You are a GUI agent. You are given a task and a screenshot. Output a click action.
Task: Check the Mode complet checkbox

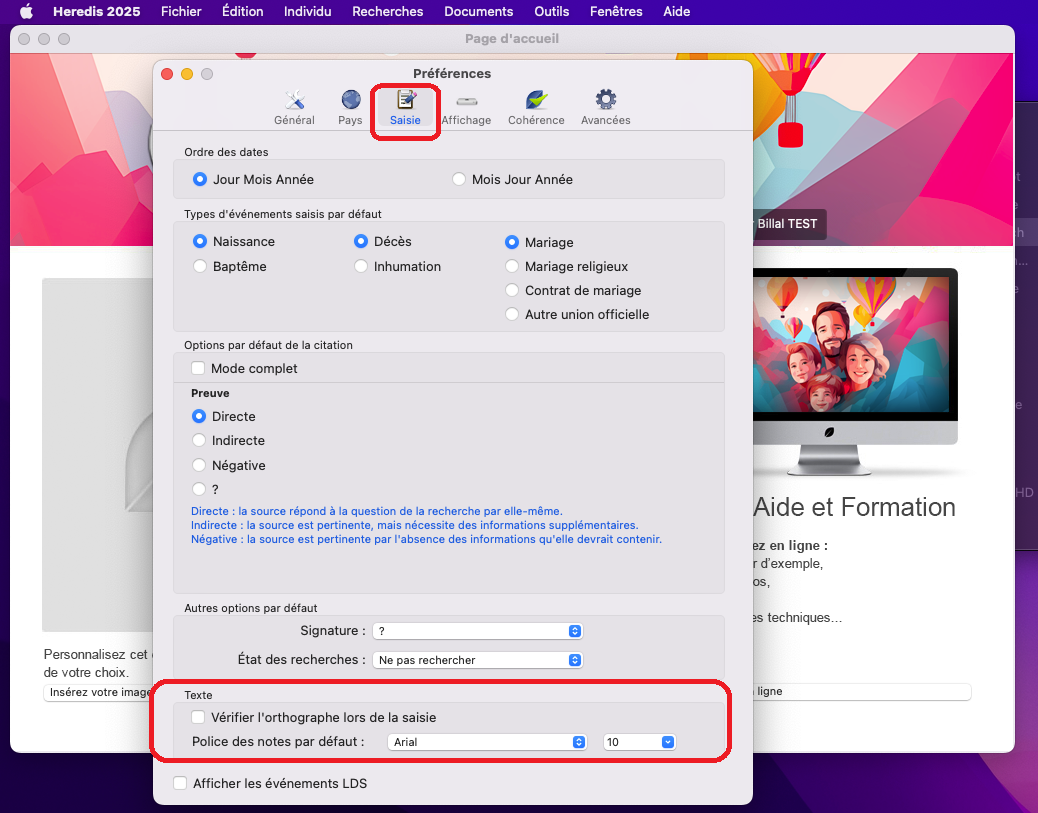199,368
